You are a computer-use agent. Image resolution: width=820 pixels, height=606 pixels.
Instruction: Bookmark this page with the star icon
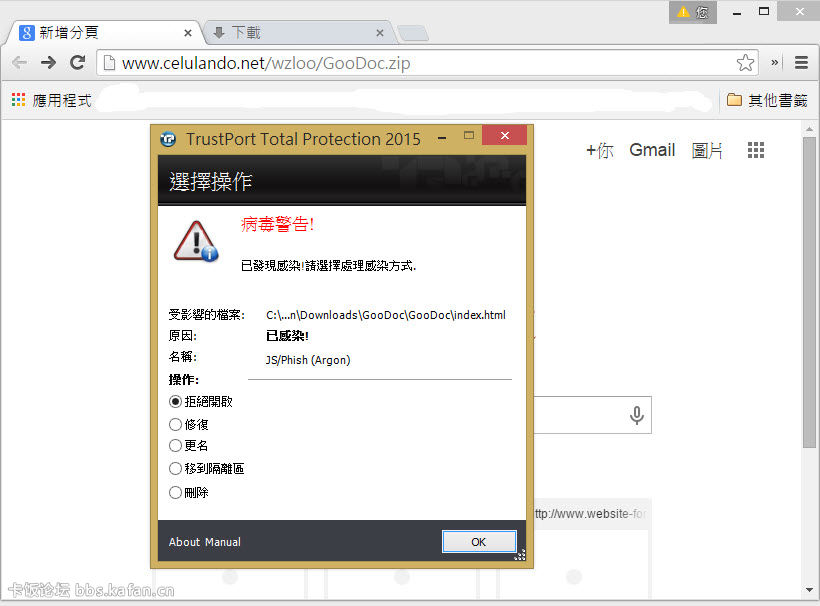(745, 63)
